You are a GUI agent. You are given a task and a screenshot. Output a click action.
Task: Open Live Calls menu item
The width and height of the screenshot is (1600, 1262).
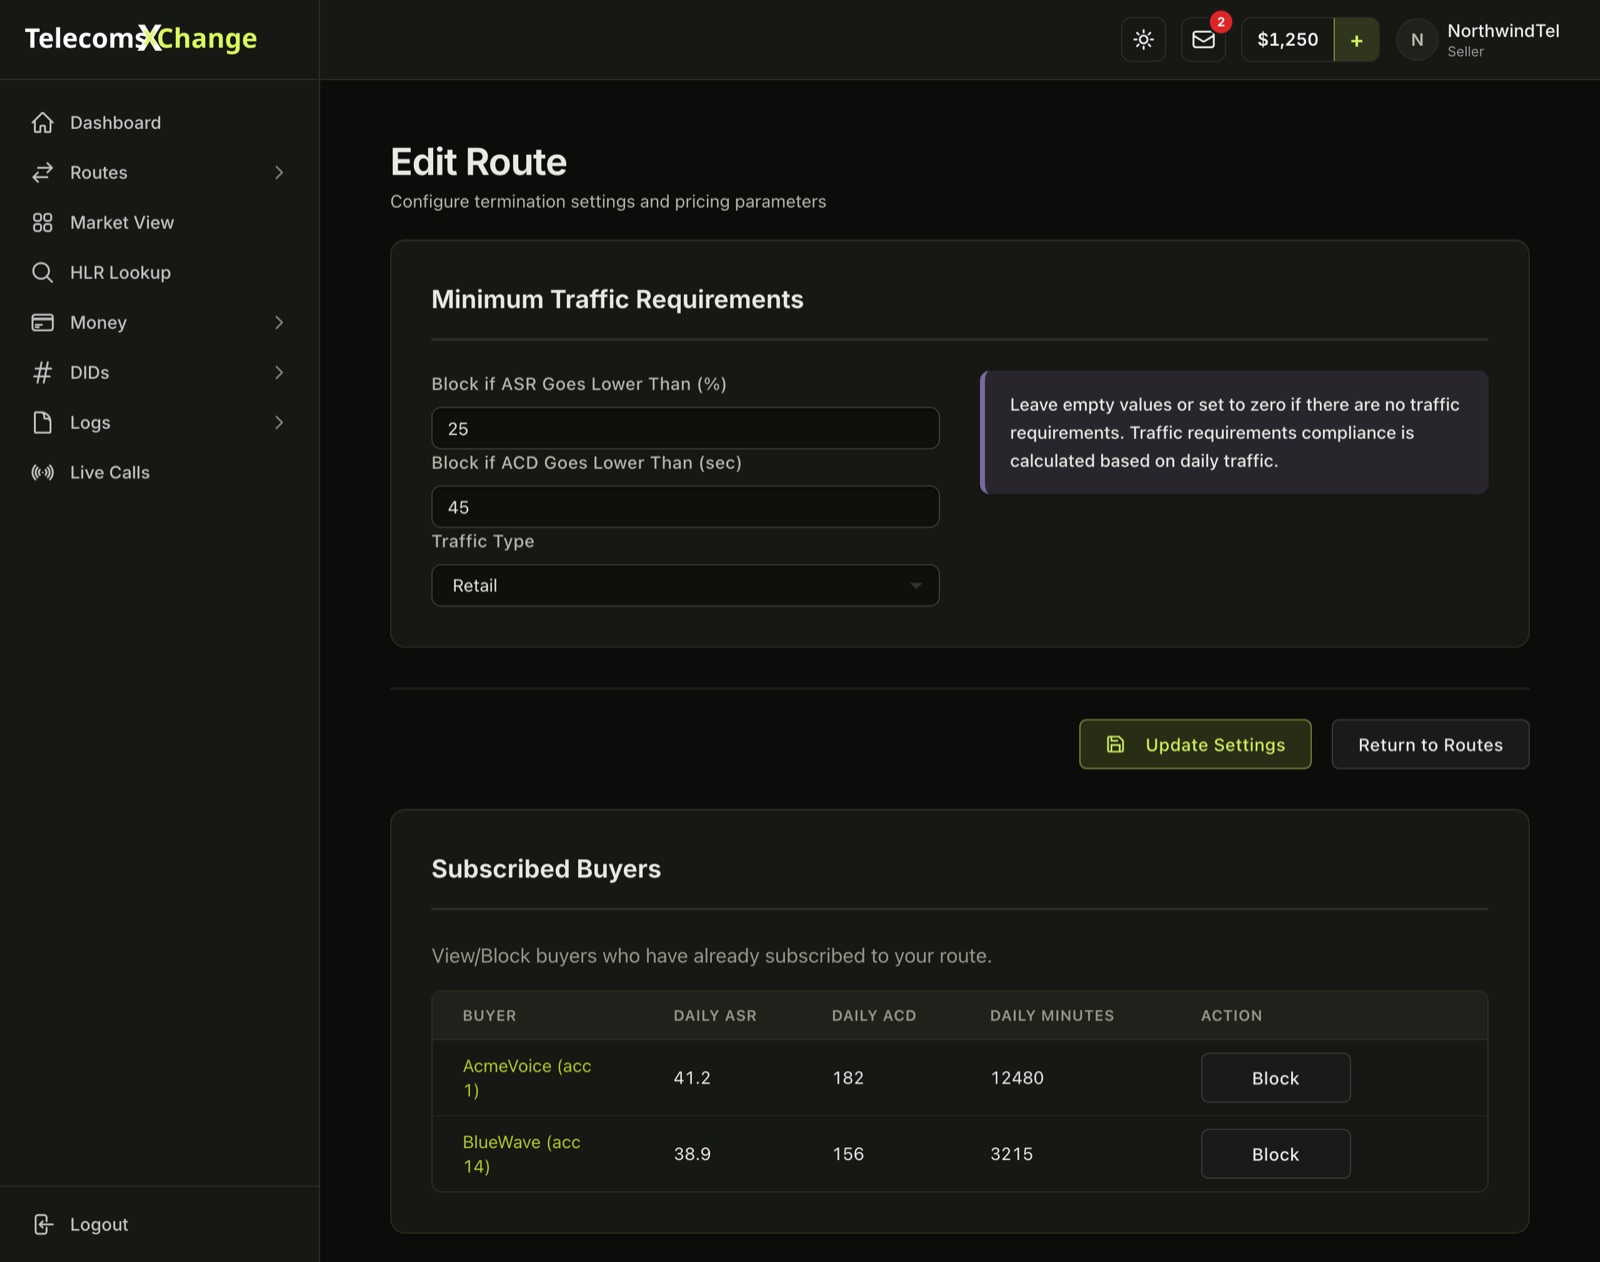[x=110, y=472]
